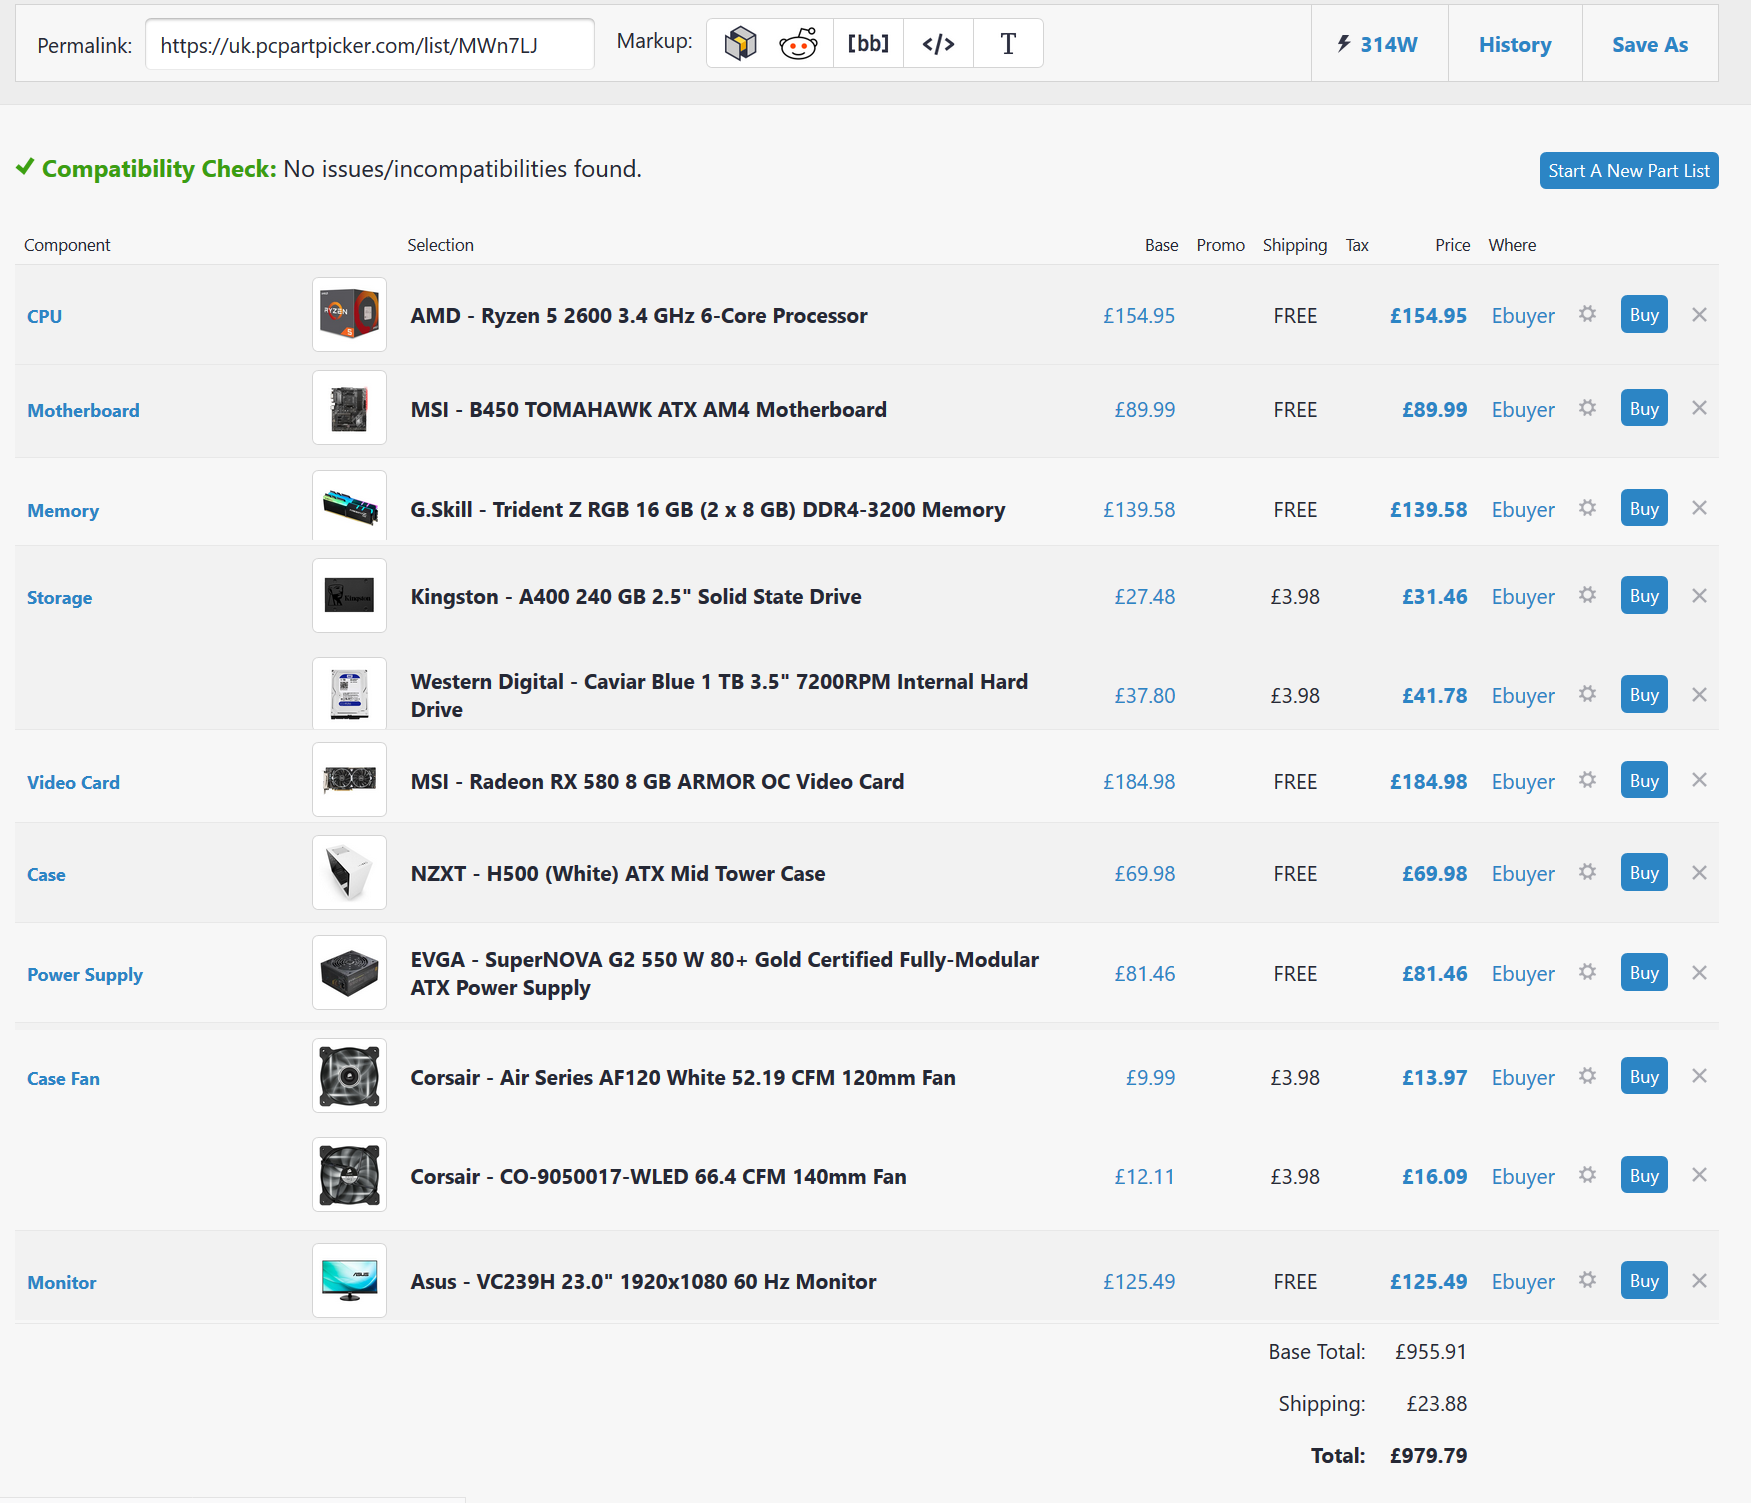The height and width of the screenshot is (1503, 1751).
Task: Open the Power Supply component category
Action: (85, 975)
